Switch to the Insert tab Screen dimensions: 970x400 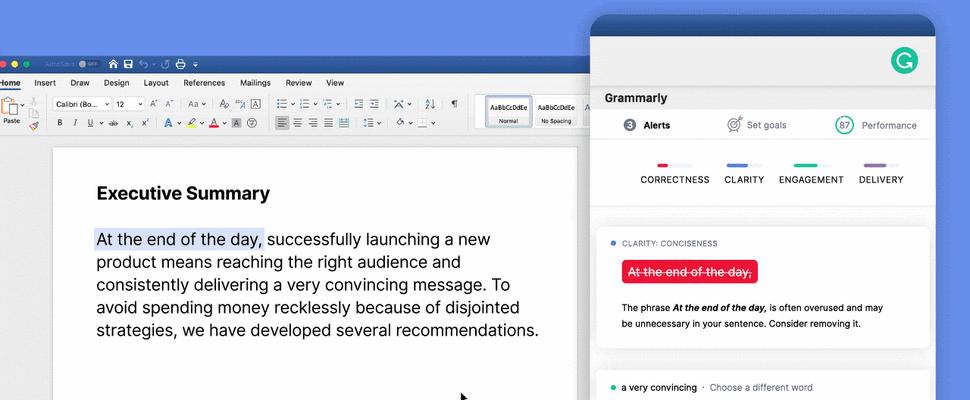[45, 83]
